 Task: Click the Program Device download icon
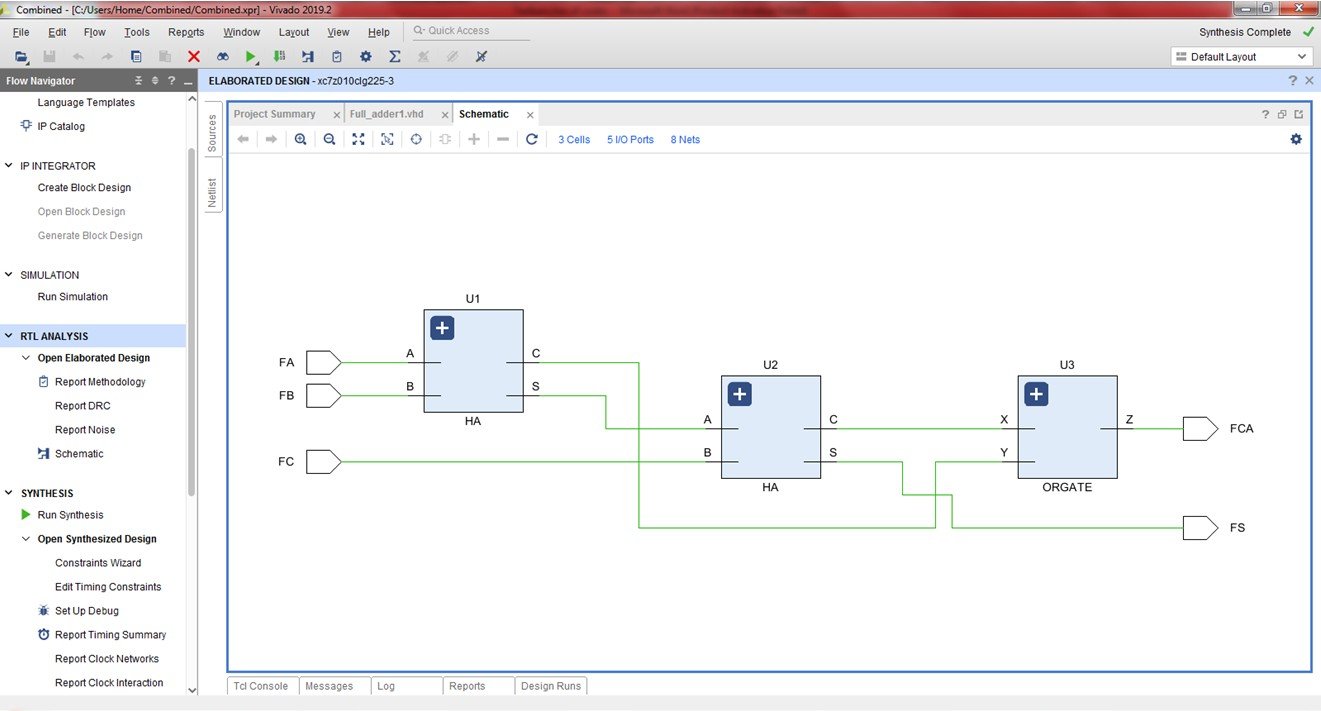279,57
